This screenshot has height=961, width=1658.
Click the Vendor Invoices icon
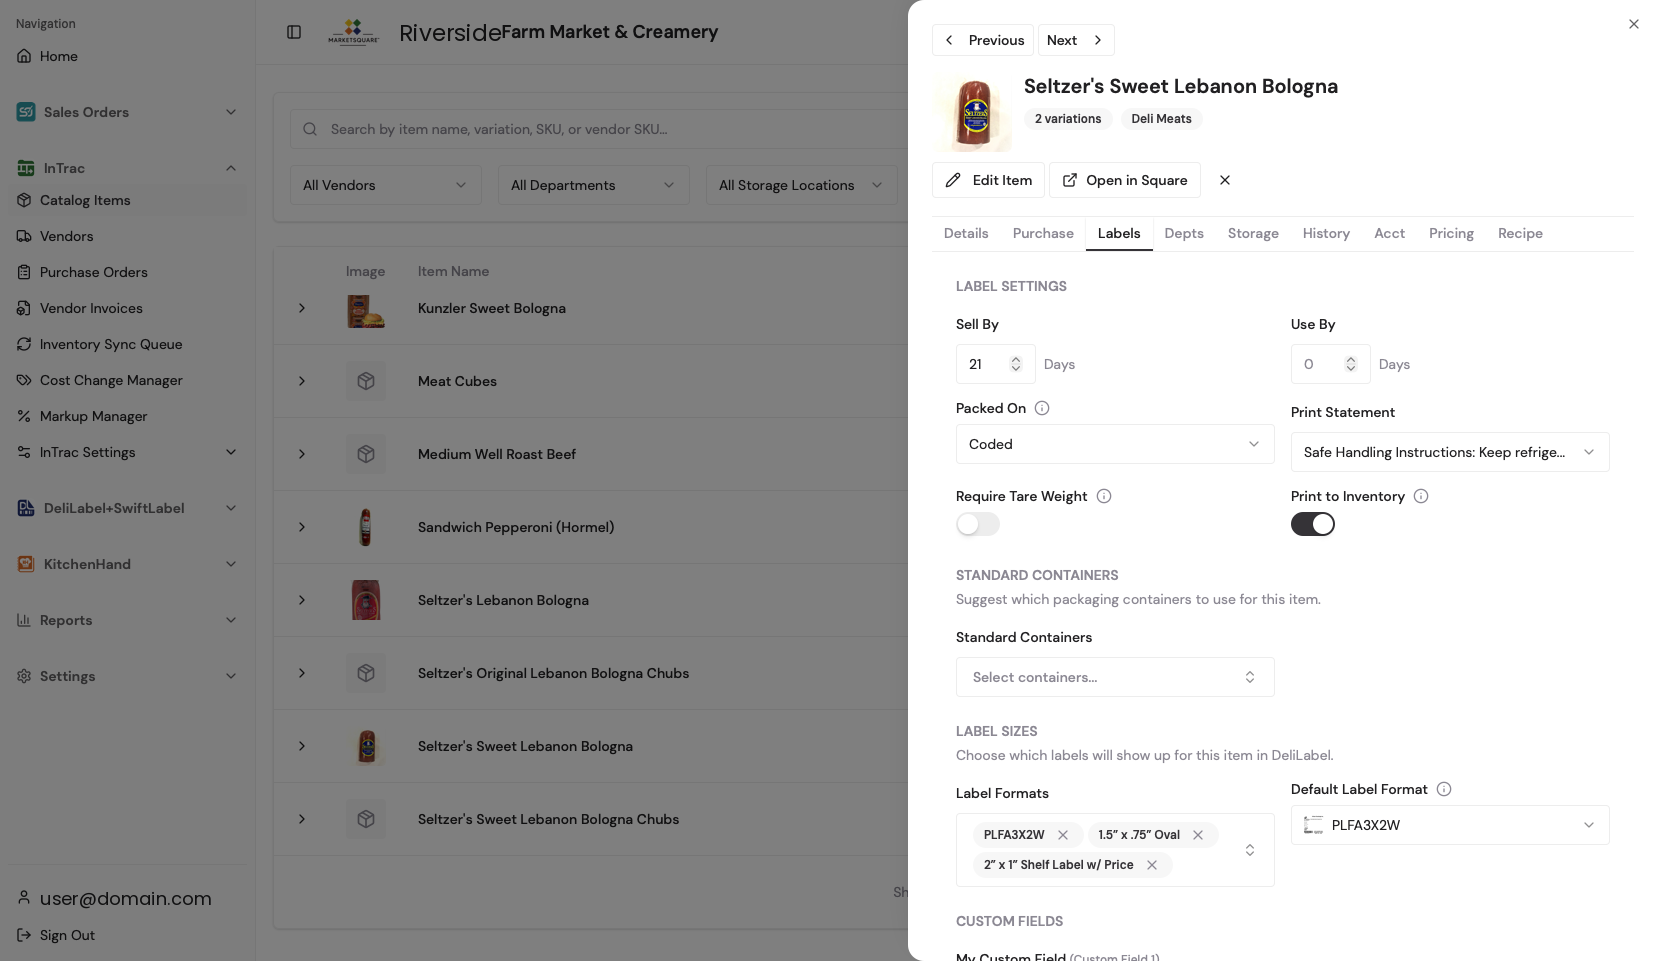click(24, 308)
